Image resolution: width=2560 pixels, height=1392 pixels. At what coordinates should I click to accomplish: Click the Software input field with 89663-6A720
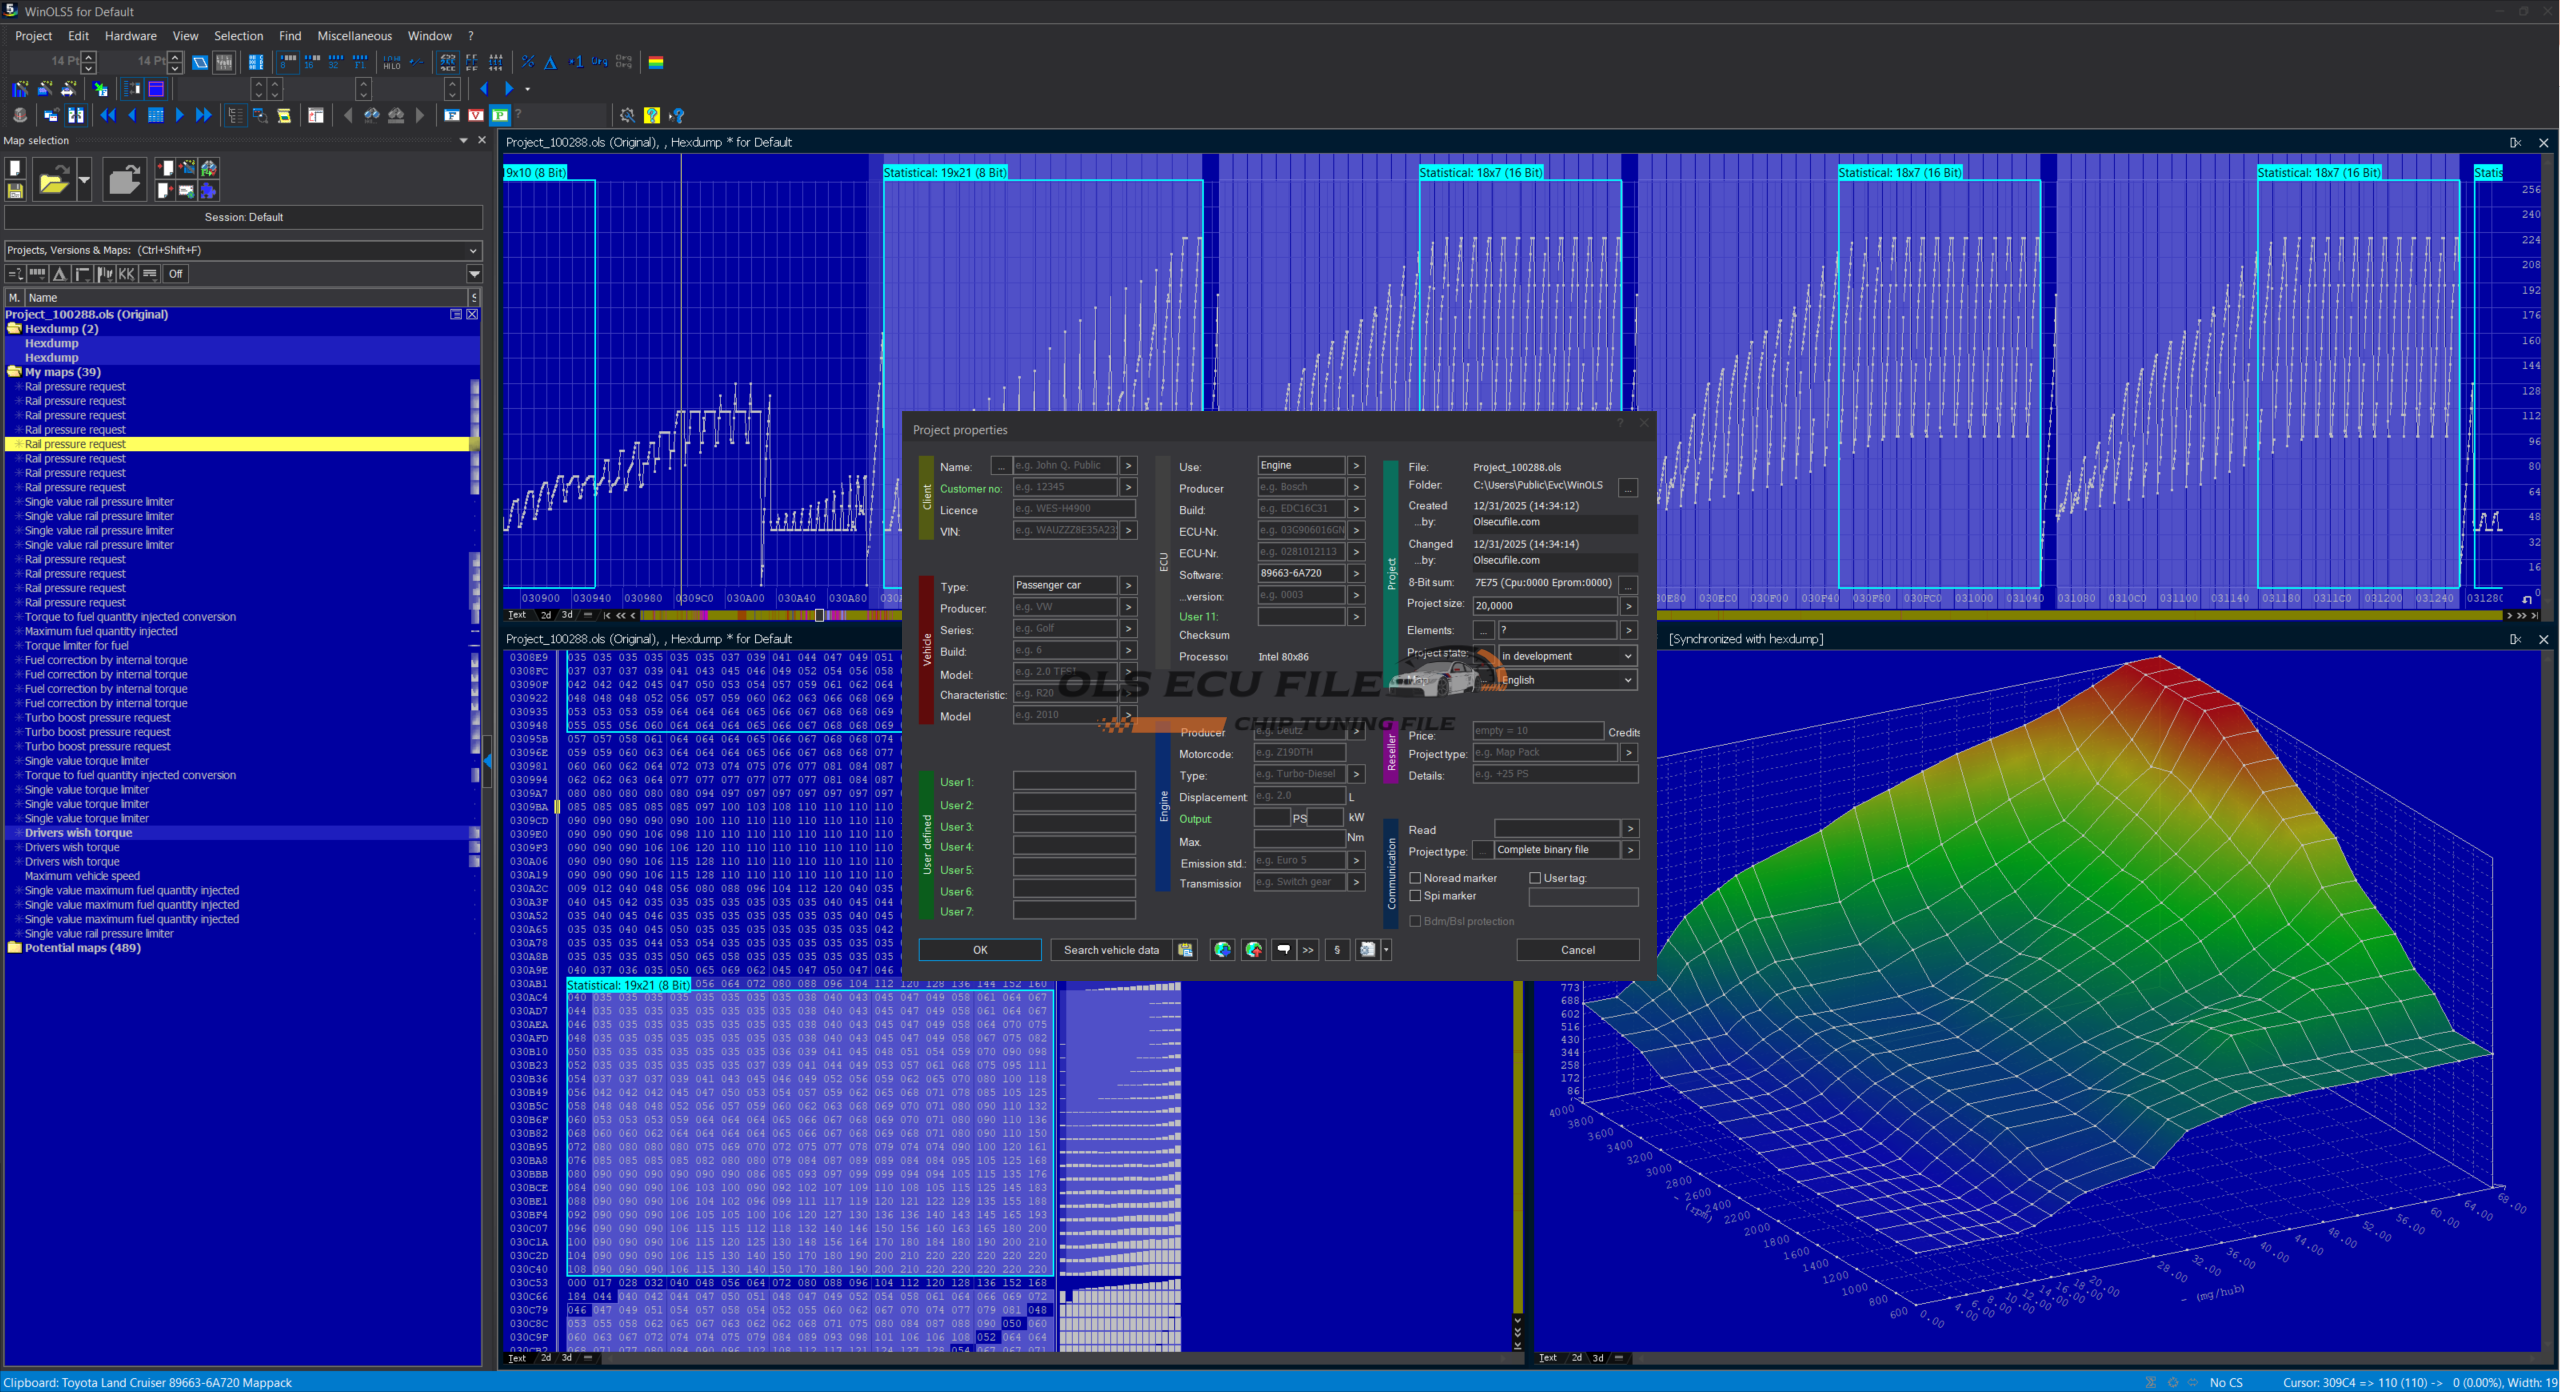(x=1300, y=574)
